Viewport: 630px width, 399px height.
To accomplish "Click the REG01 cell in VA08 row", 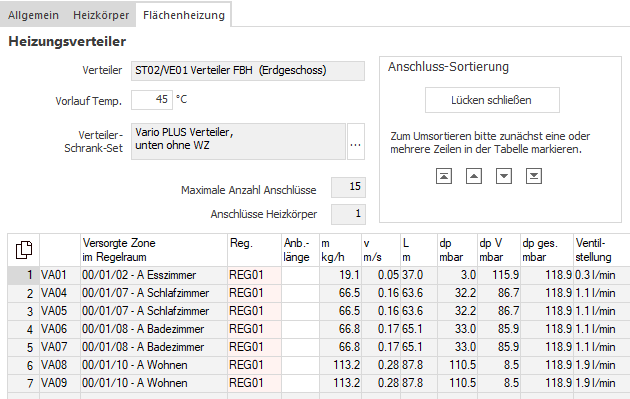I will click(x=254, y=365).
